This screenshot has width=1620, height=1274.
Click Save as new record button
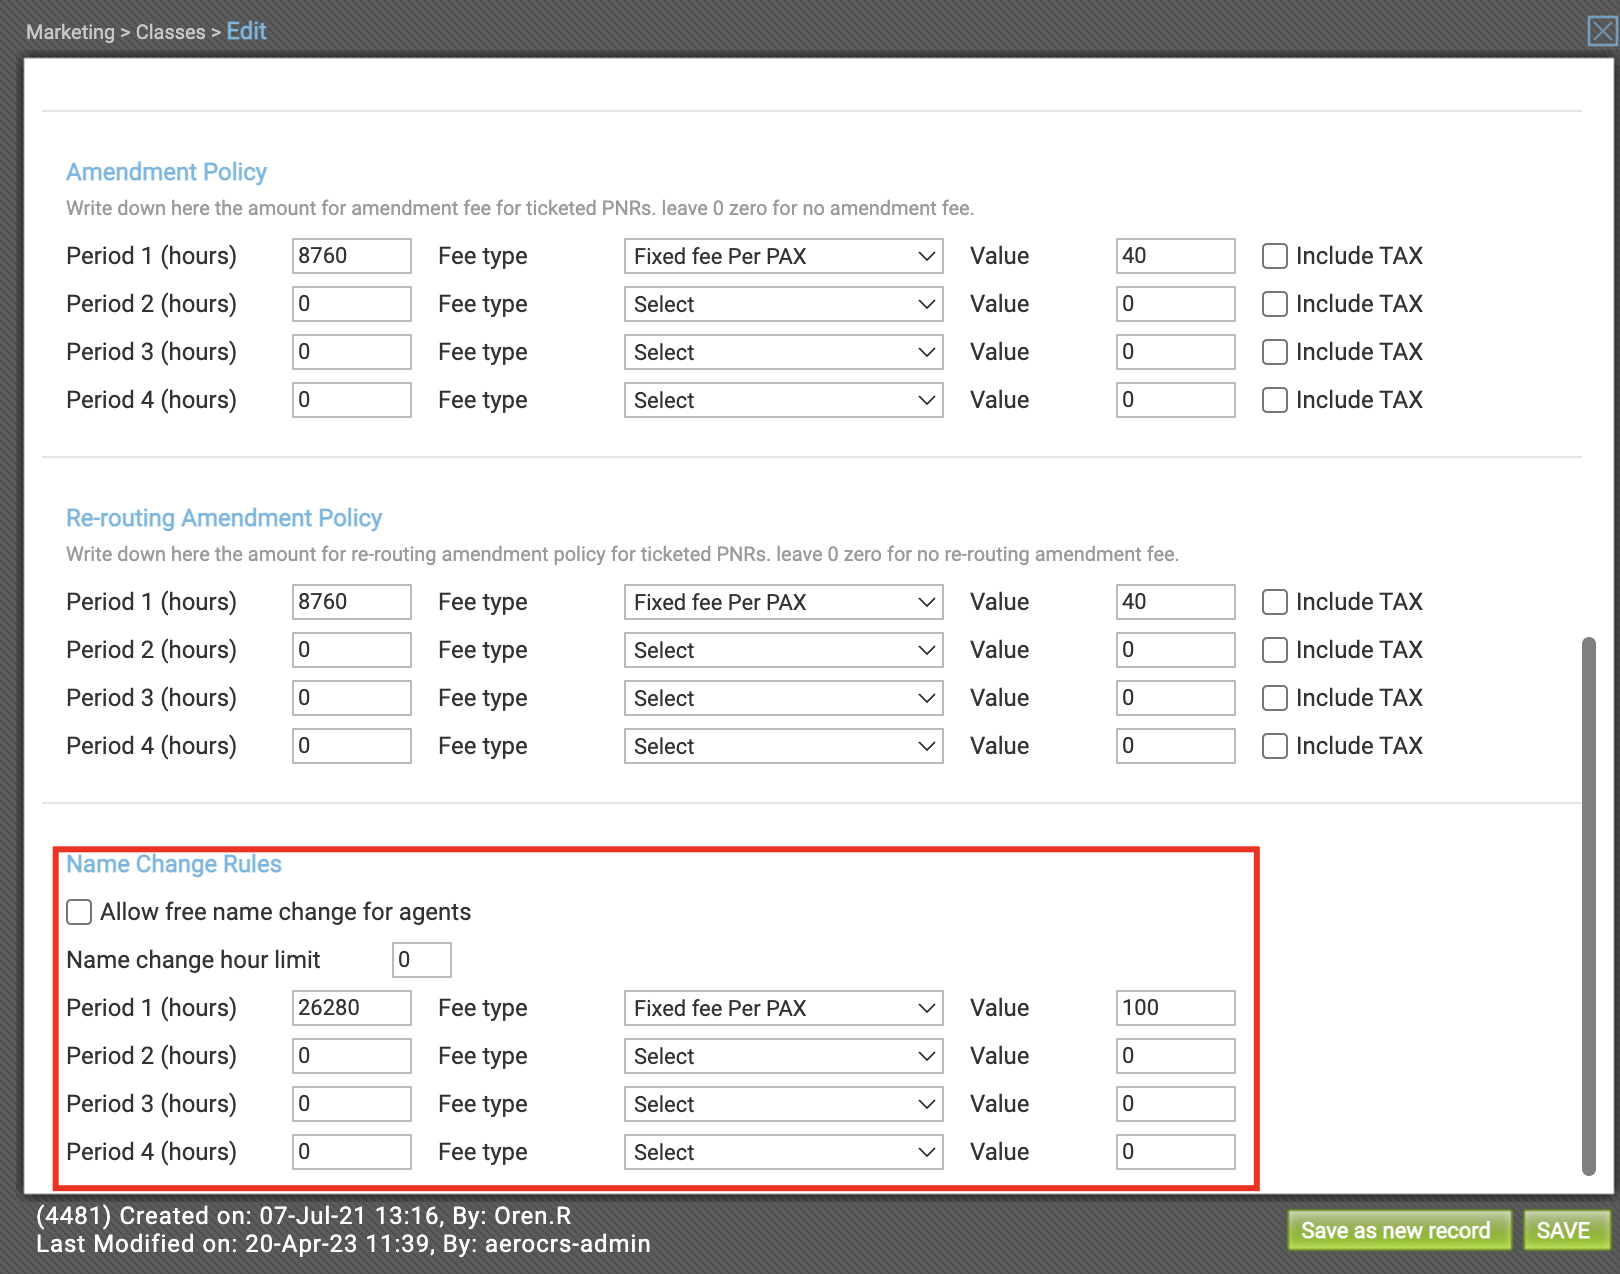click(x=1398, y=1230)
